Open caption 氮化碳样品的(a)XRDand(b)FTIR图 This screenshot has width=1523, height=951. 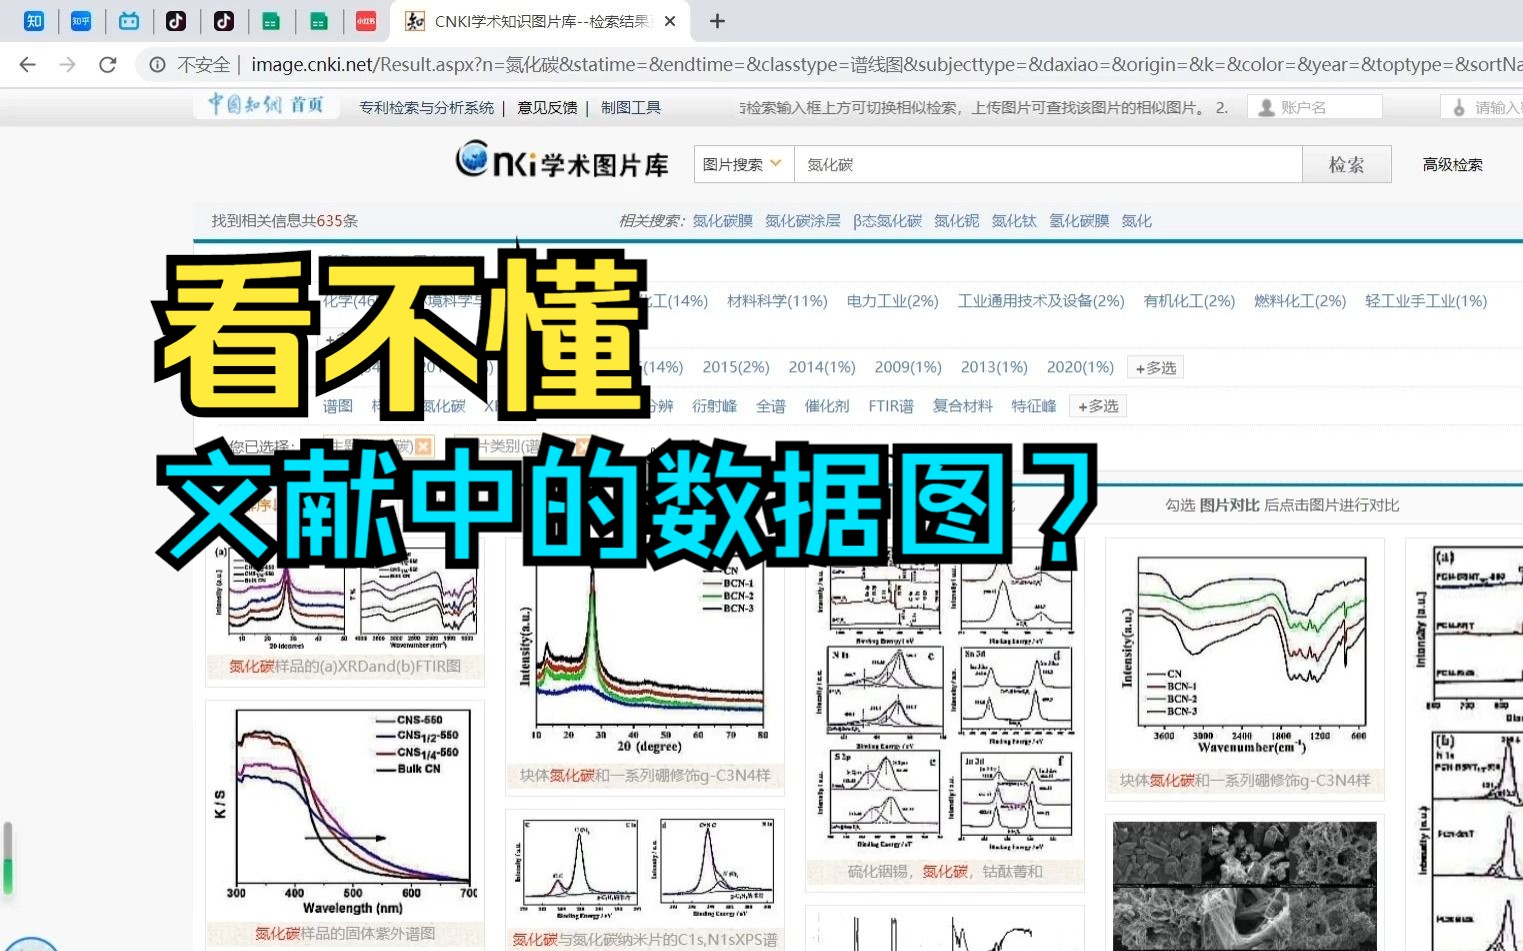(345, 666)
